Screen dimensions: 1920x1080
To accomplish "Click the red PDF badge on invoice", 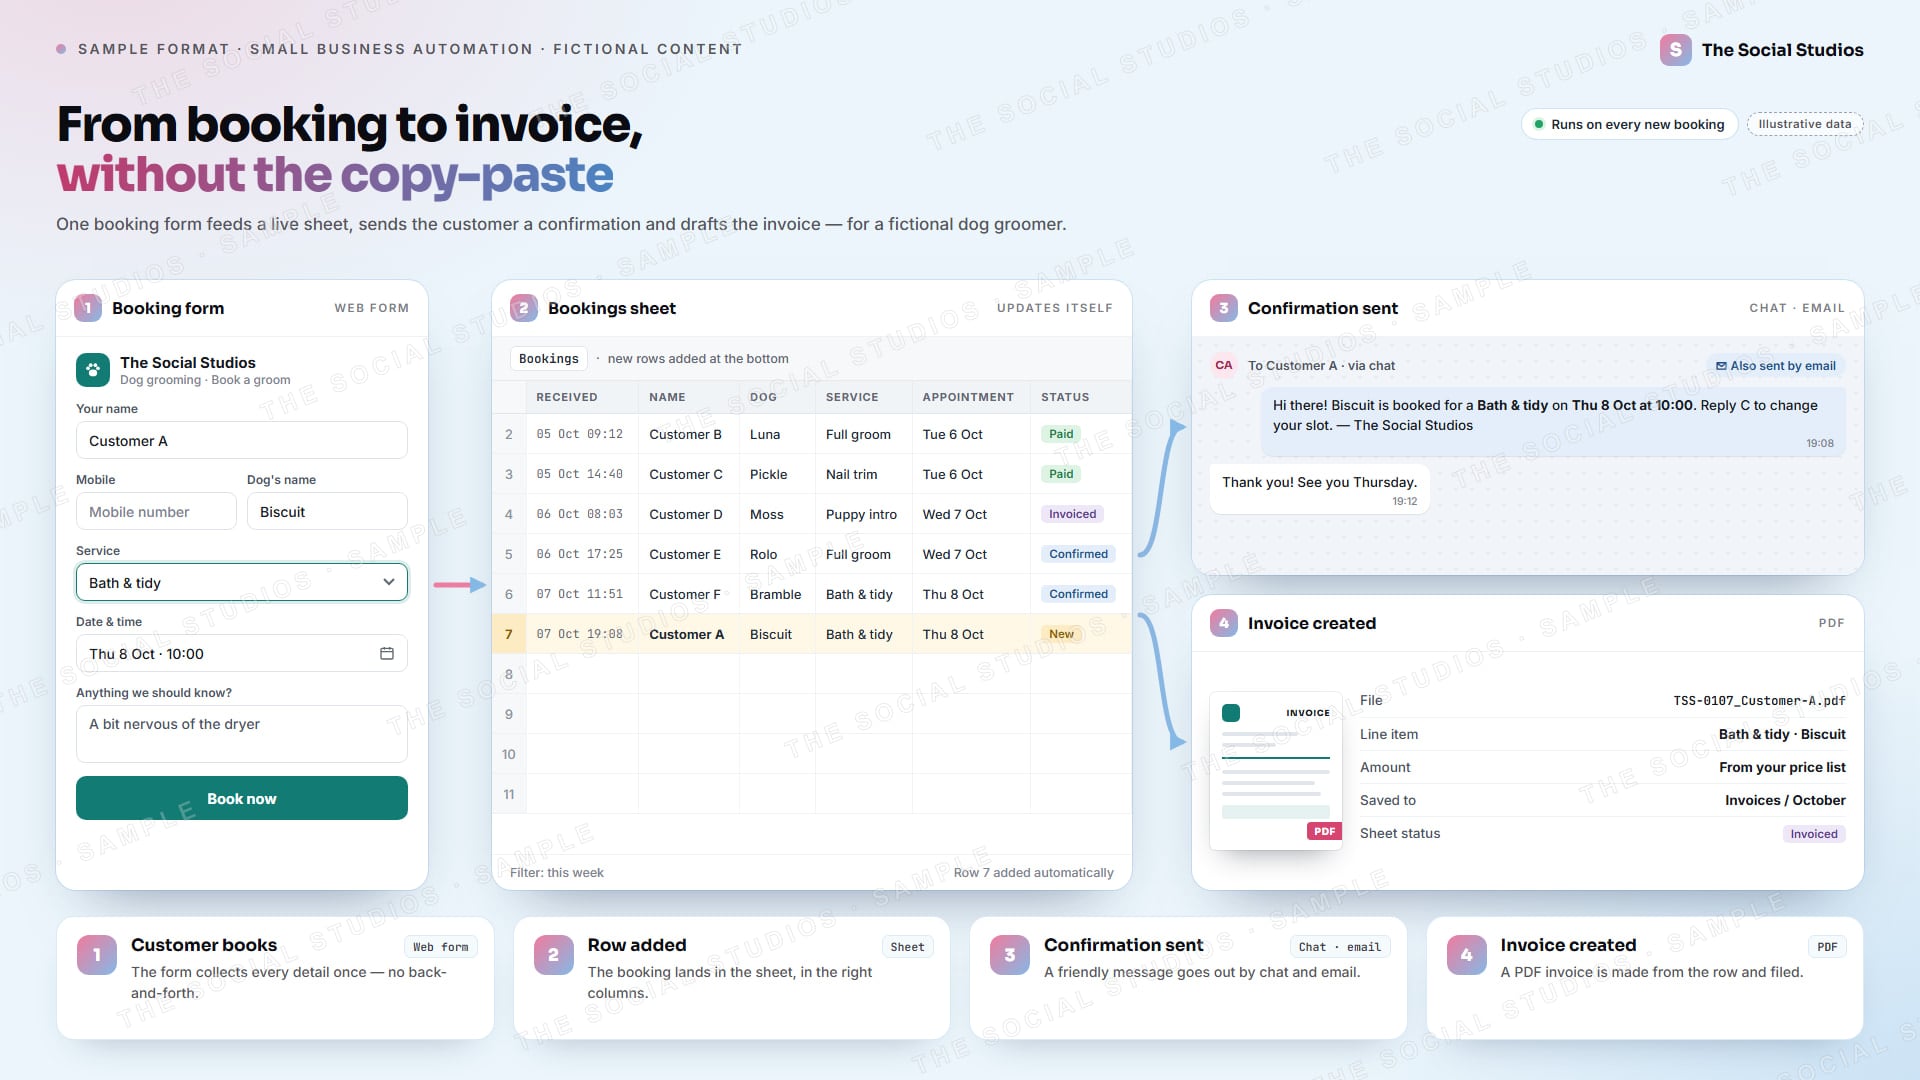I will (x=1324, y=831).
